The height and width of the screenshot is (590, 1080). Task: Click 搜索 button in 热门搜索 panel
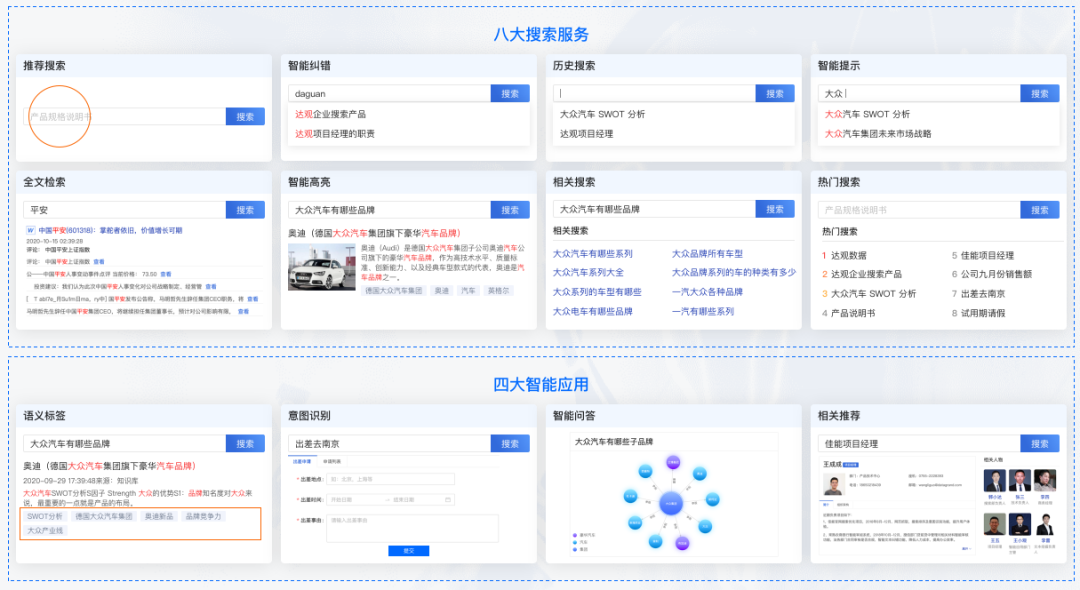pos(1039,210)
